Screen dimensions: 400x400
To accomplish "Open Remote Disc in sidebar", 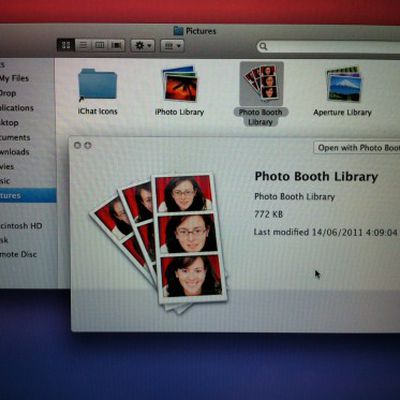I will click(18, 254).
